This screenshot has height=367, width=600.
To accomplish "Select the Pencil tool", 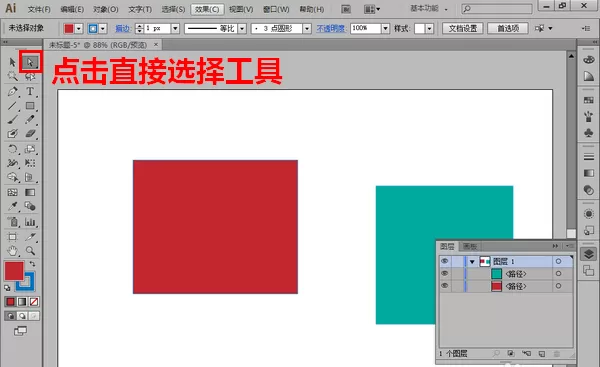I will [30, 119].
